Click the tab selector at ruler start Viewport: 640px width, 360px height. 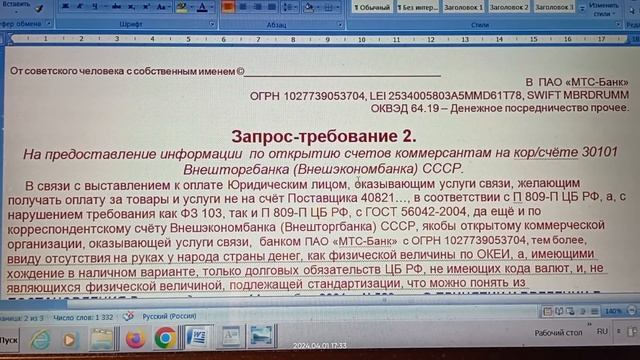2,39
